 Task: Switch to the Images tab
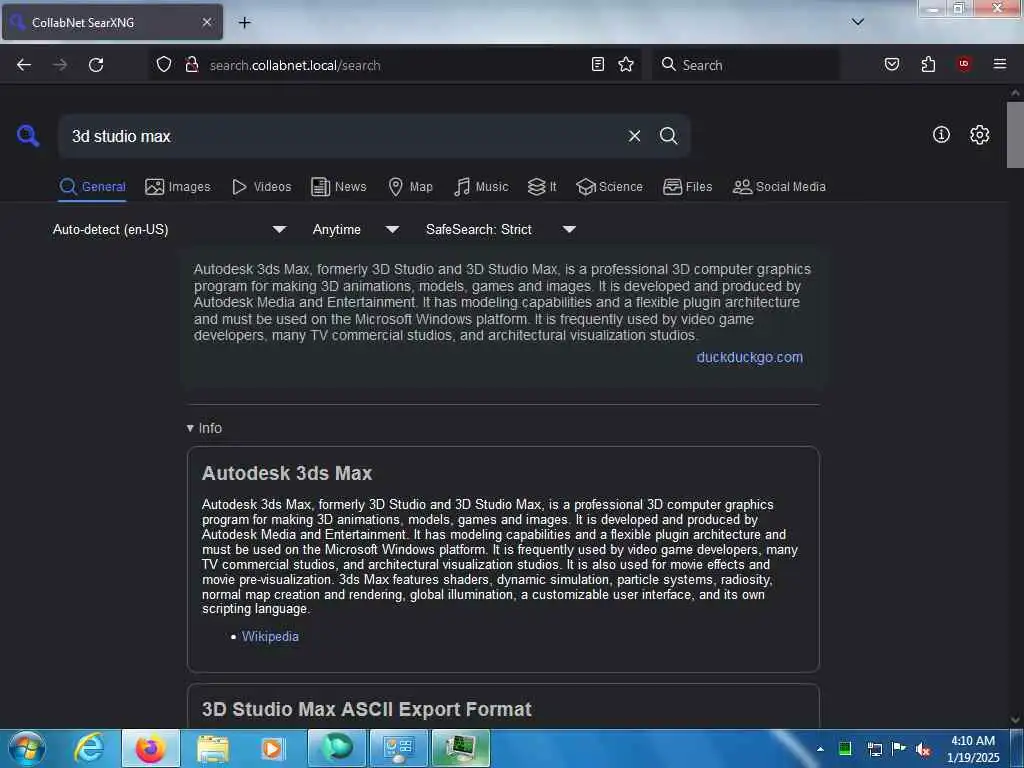point(178,187)
